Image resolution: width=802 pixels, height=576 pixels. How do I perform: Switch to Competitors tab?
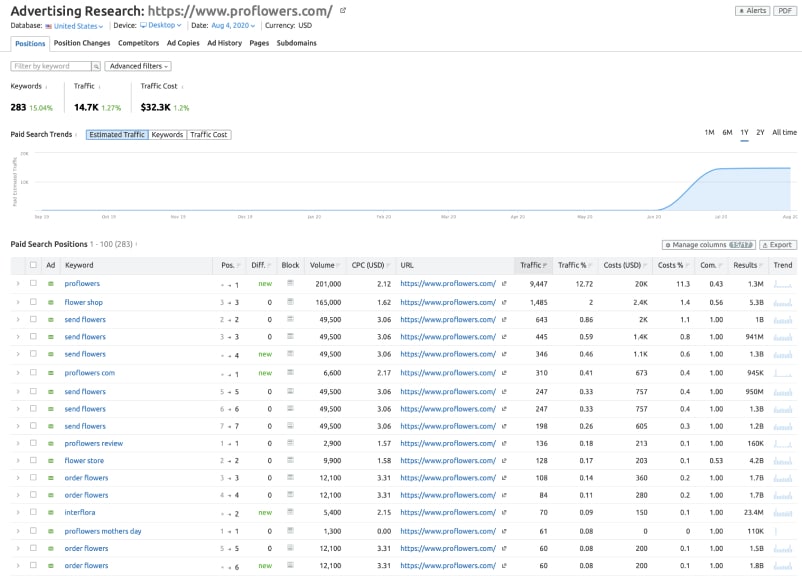pyautogui.click(x=139, y=43)
